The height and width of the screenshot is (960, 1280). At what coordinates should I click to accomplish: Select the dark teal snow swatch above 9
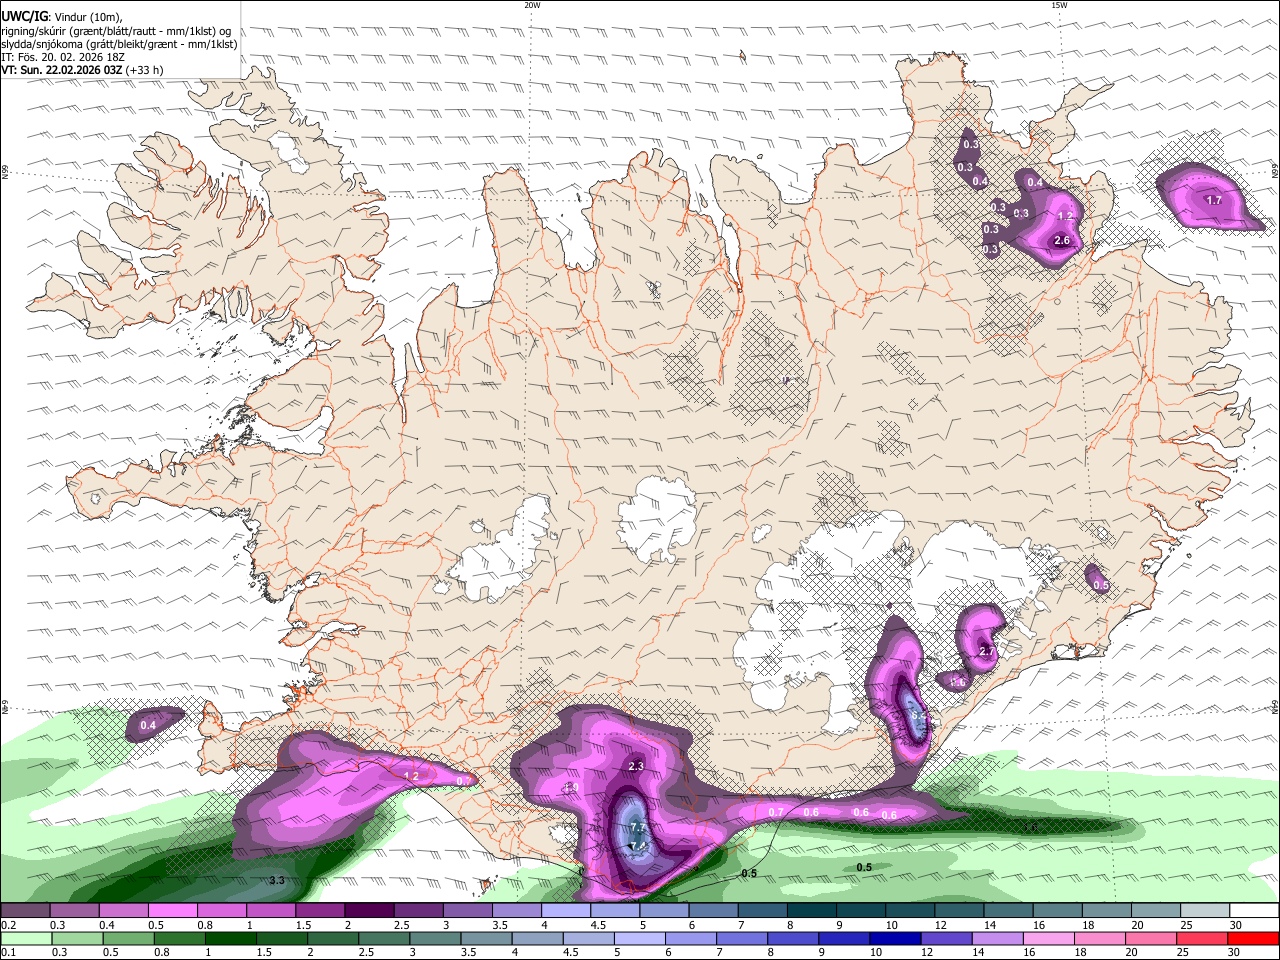(x=861, y=911)
